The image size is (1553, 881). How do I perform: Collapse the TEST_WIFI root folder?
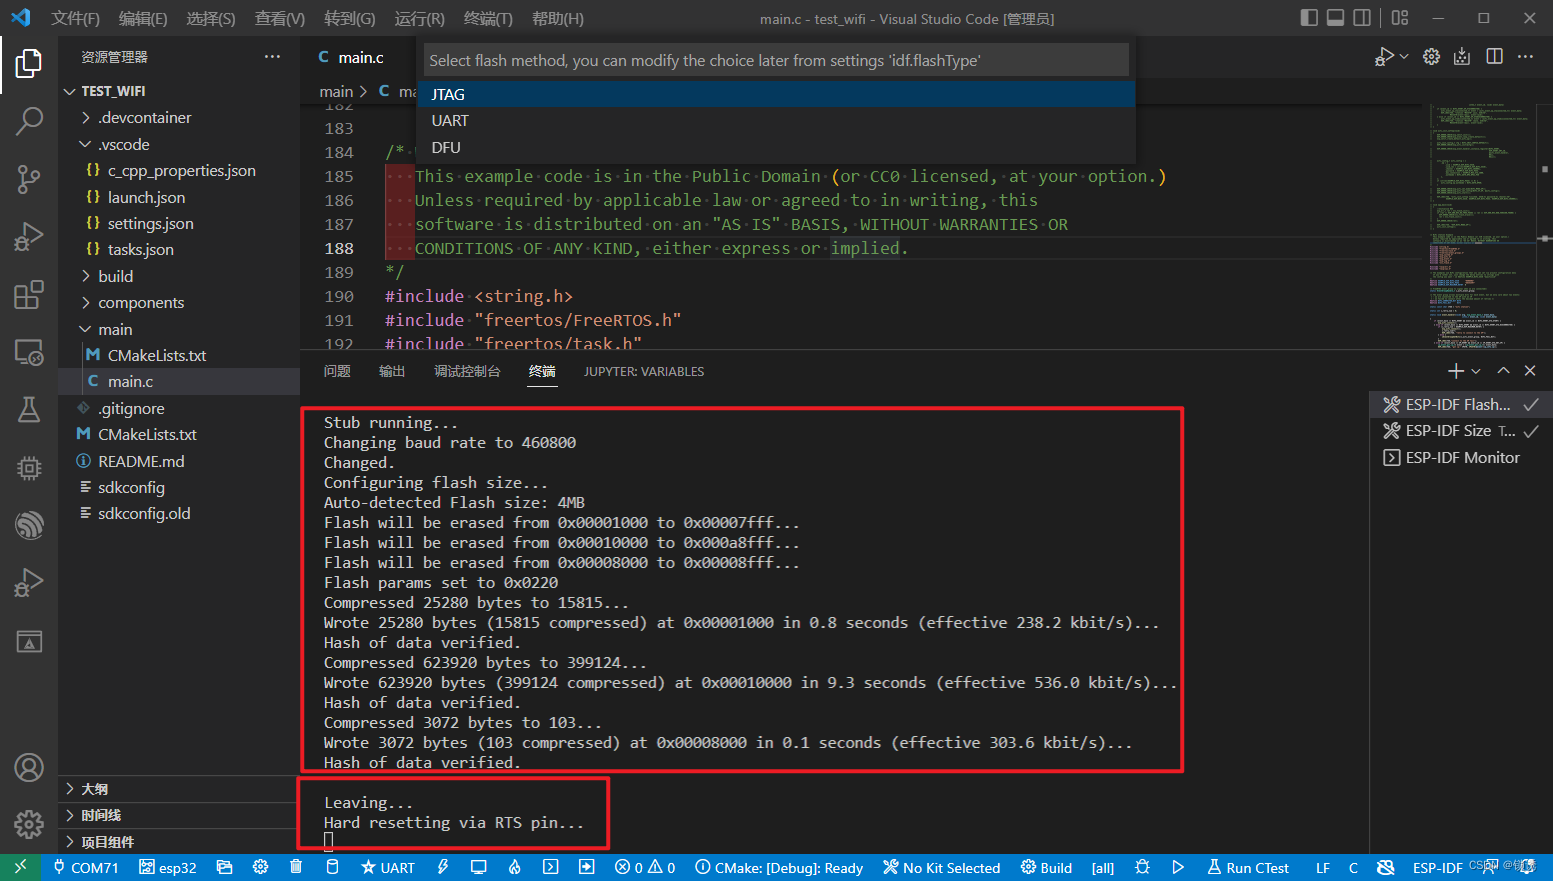click(178, 91)
